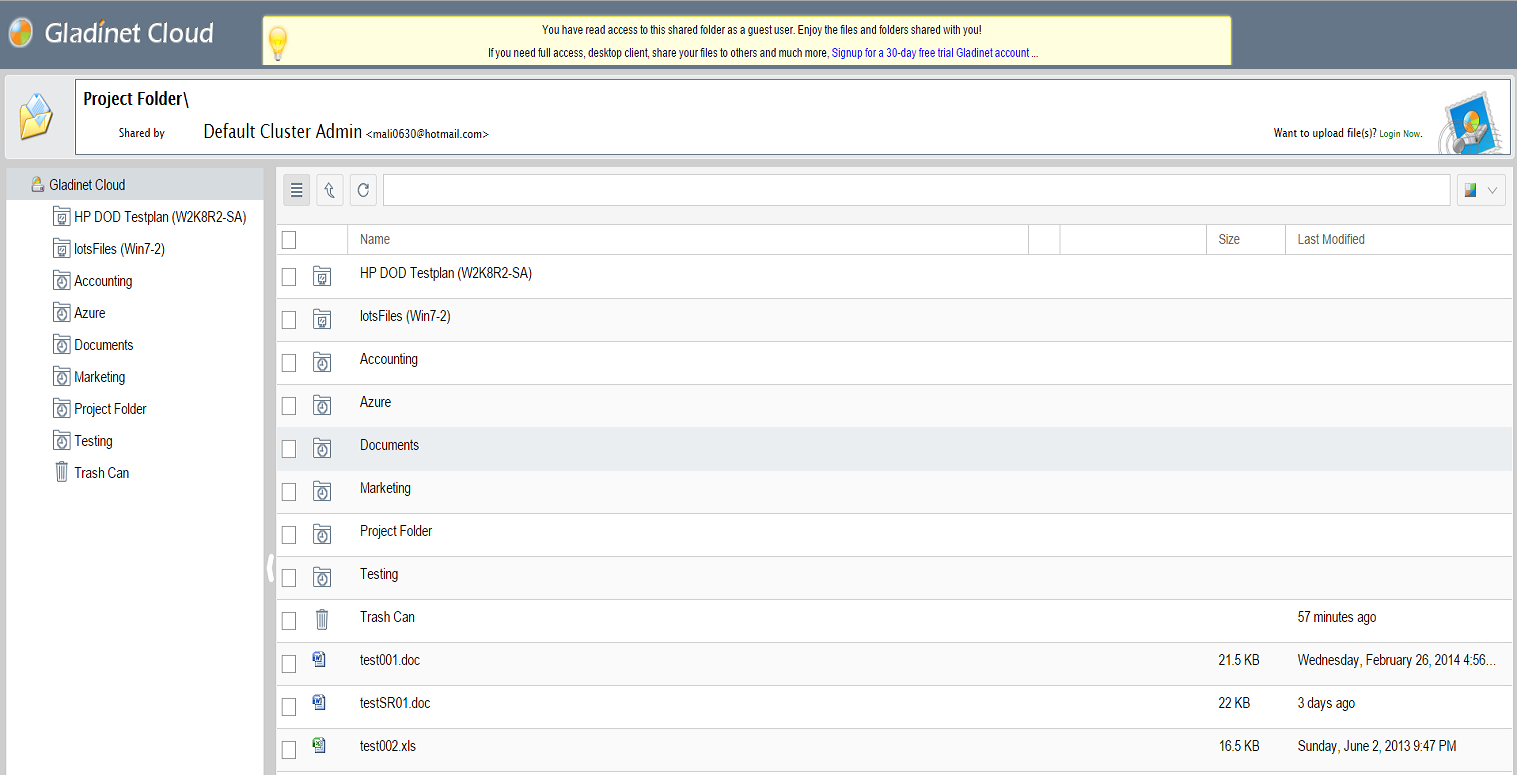Open the Trash Can icon in the sidebar
This screenshot has height=775, width=1517.
(61, 472)
